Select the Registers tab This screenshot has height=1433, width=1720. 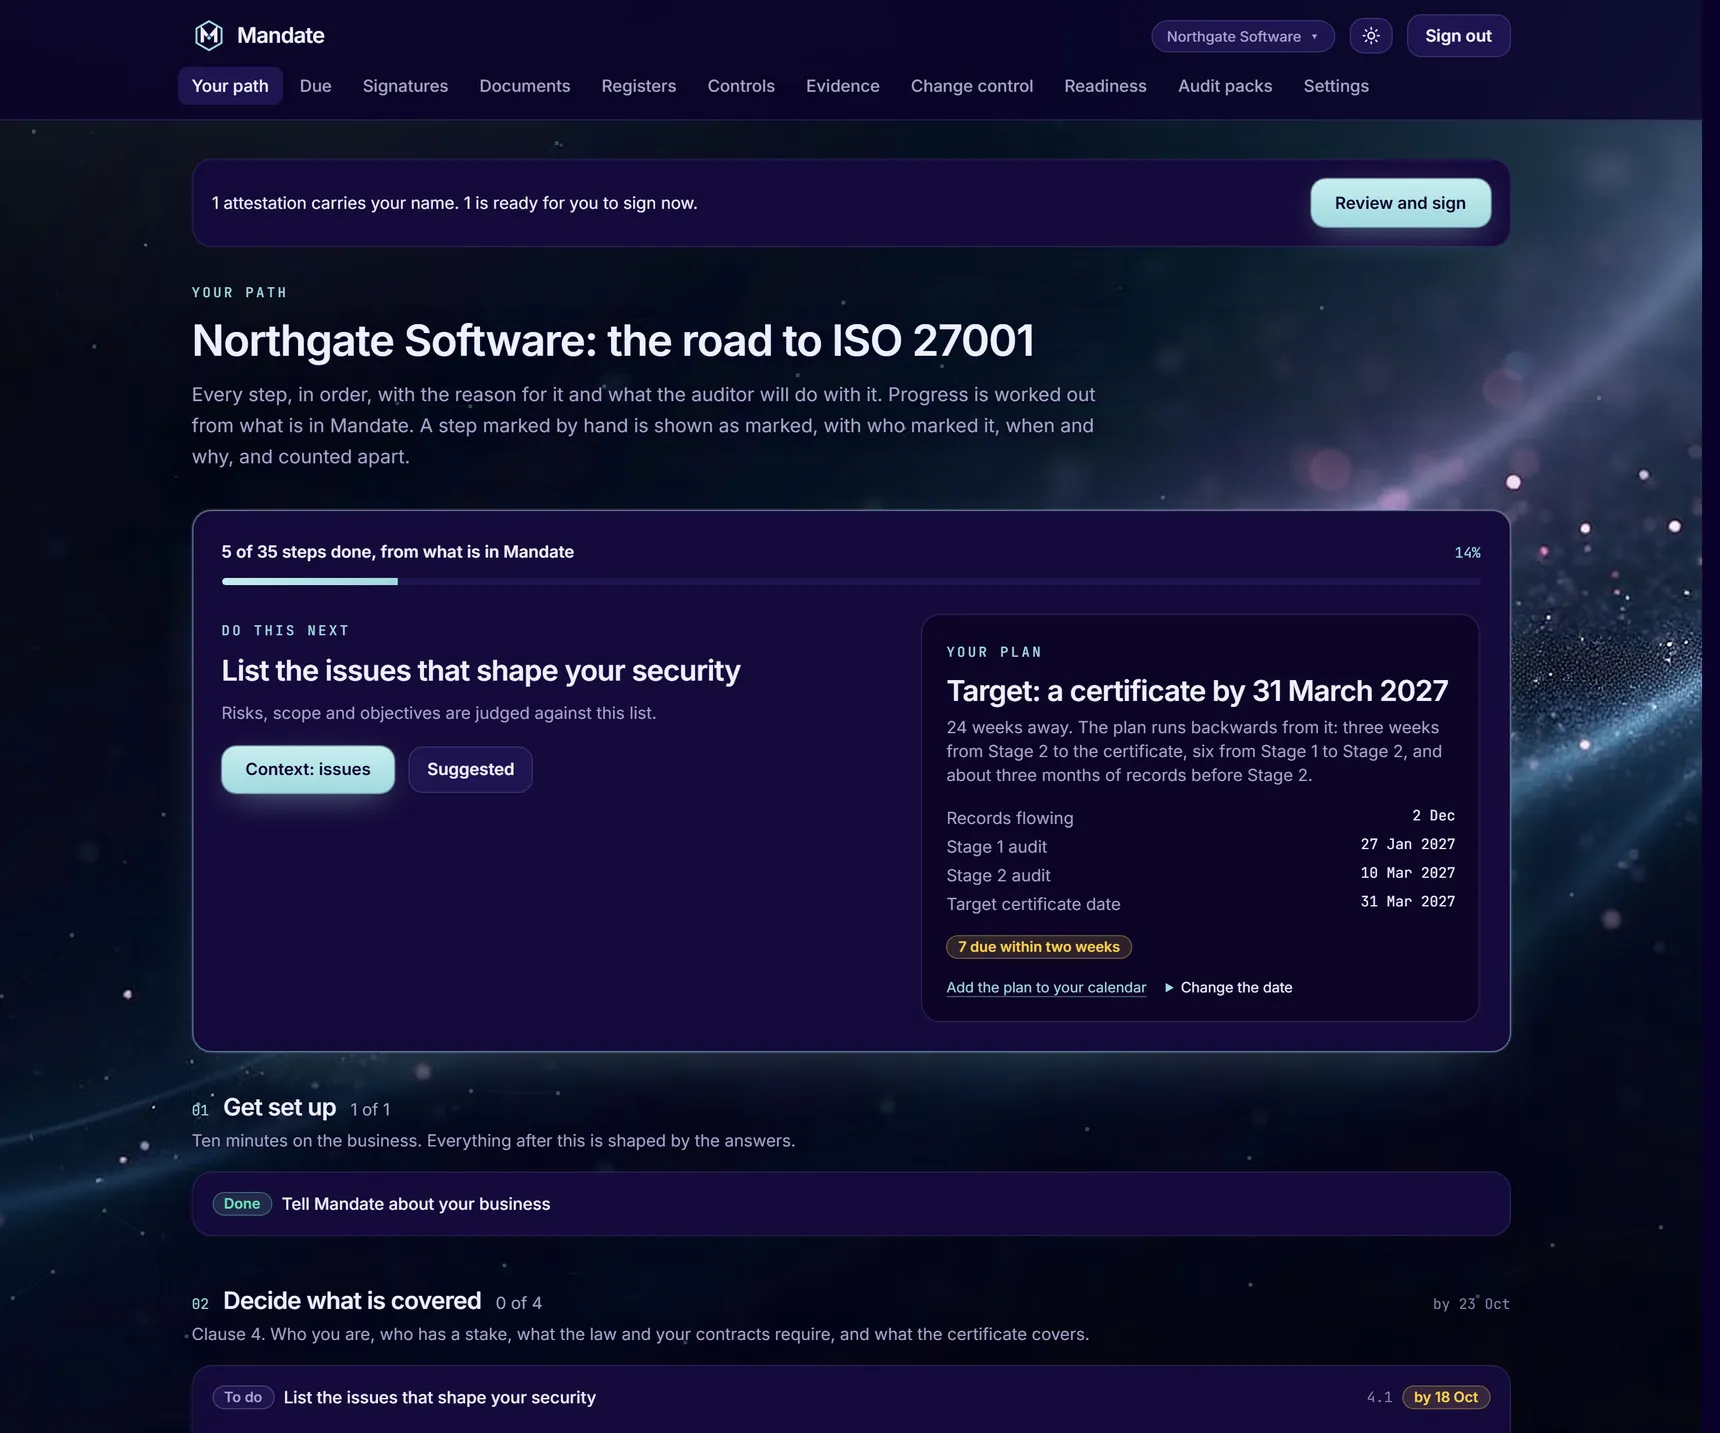pyautogui.click(x=639, y=86)
